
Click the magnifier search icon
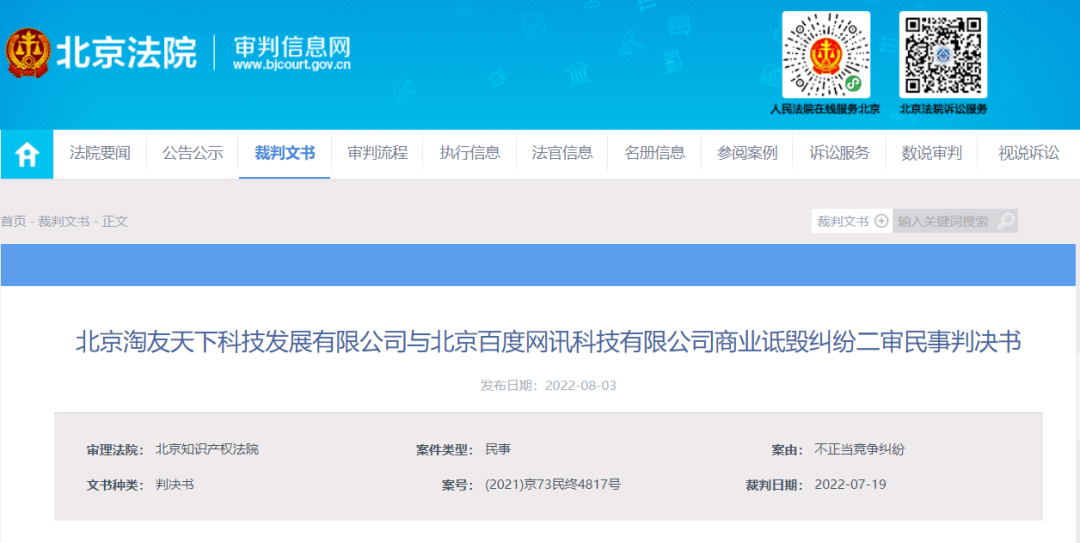coord(1006,221)
